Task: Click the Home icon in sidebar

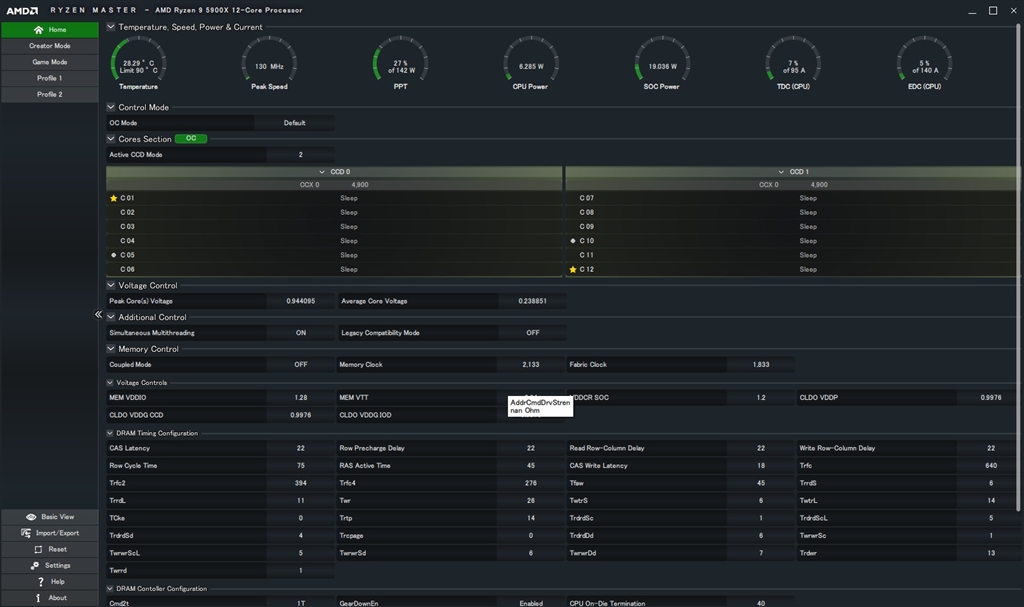Action: (x=39, y=30)
